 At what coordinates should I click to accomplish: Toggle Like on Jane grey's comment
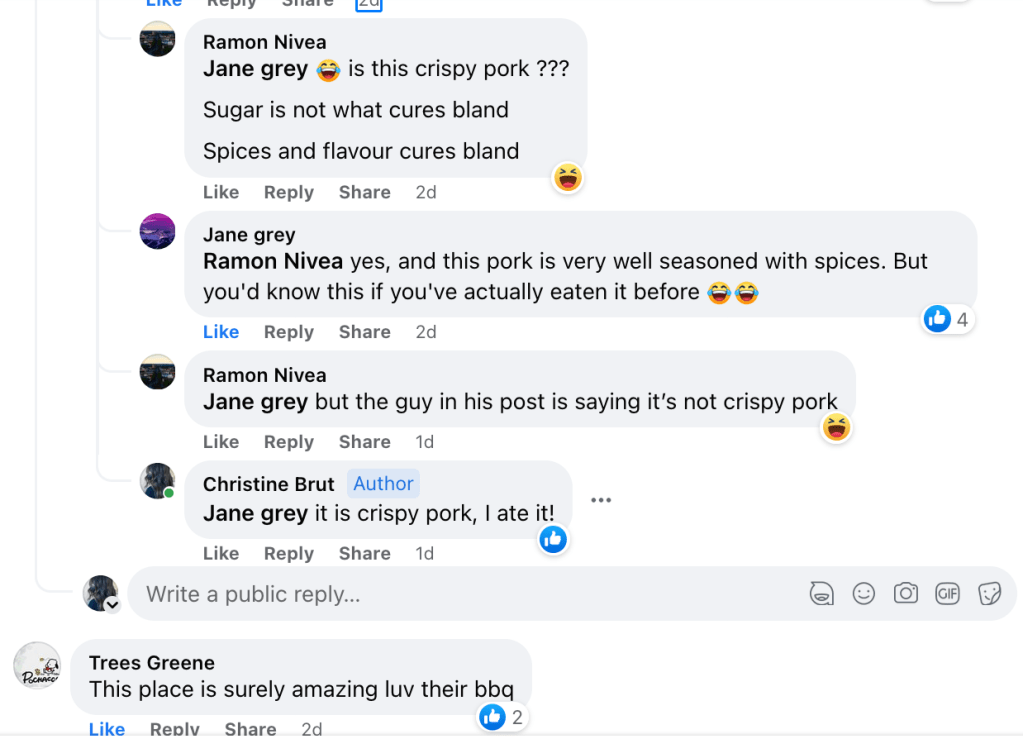click(x=221, y=332)
